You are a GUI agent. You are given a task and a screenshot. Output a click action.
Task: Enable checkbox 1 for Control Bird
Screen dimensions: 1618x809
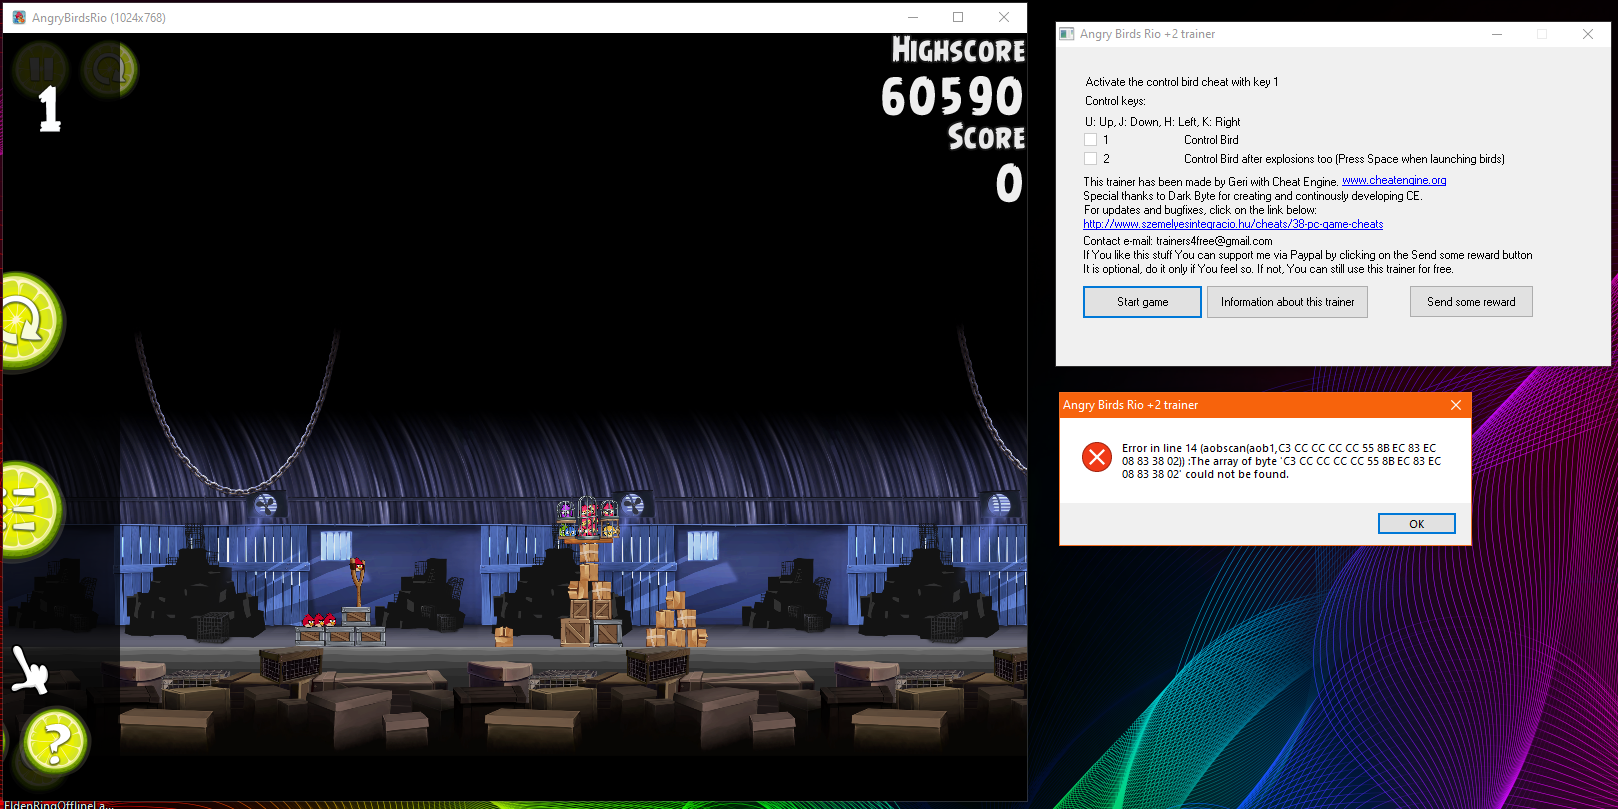(1091, 140)
